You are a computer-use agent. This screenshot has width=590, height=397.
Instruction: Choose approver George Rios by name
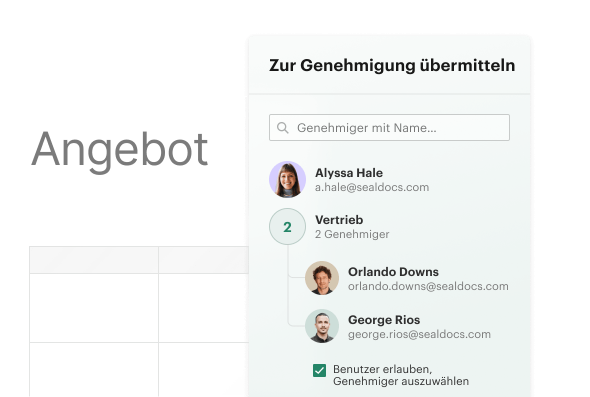[384, 320]
